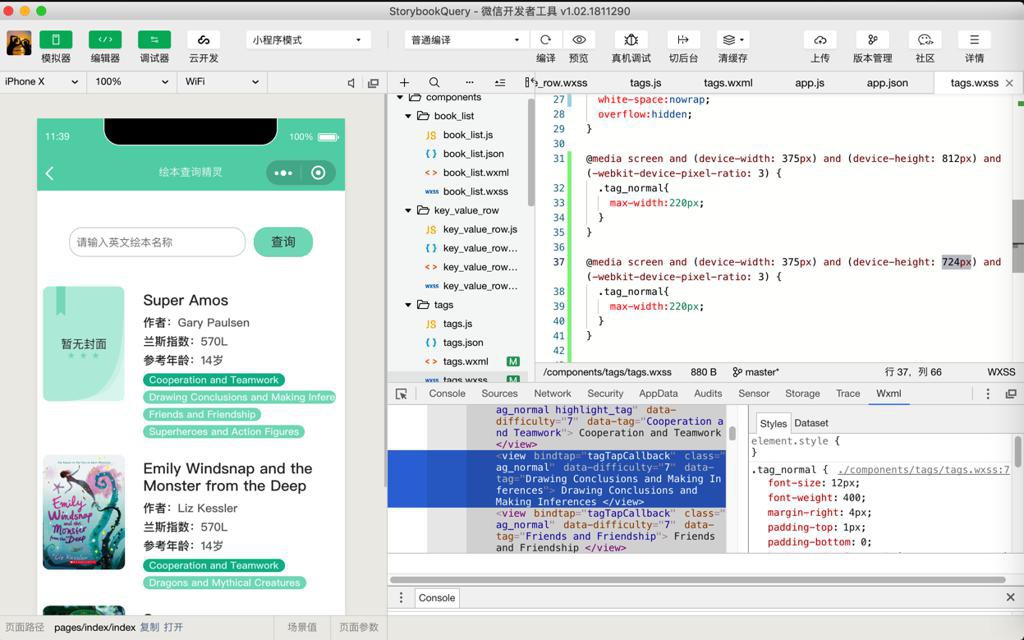Open the tags.wxss:7 source link

tap(923, 469)
